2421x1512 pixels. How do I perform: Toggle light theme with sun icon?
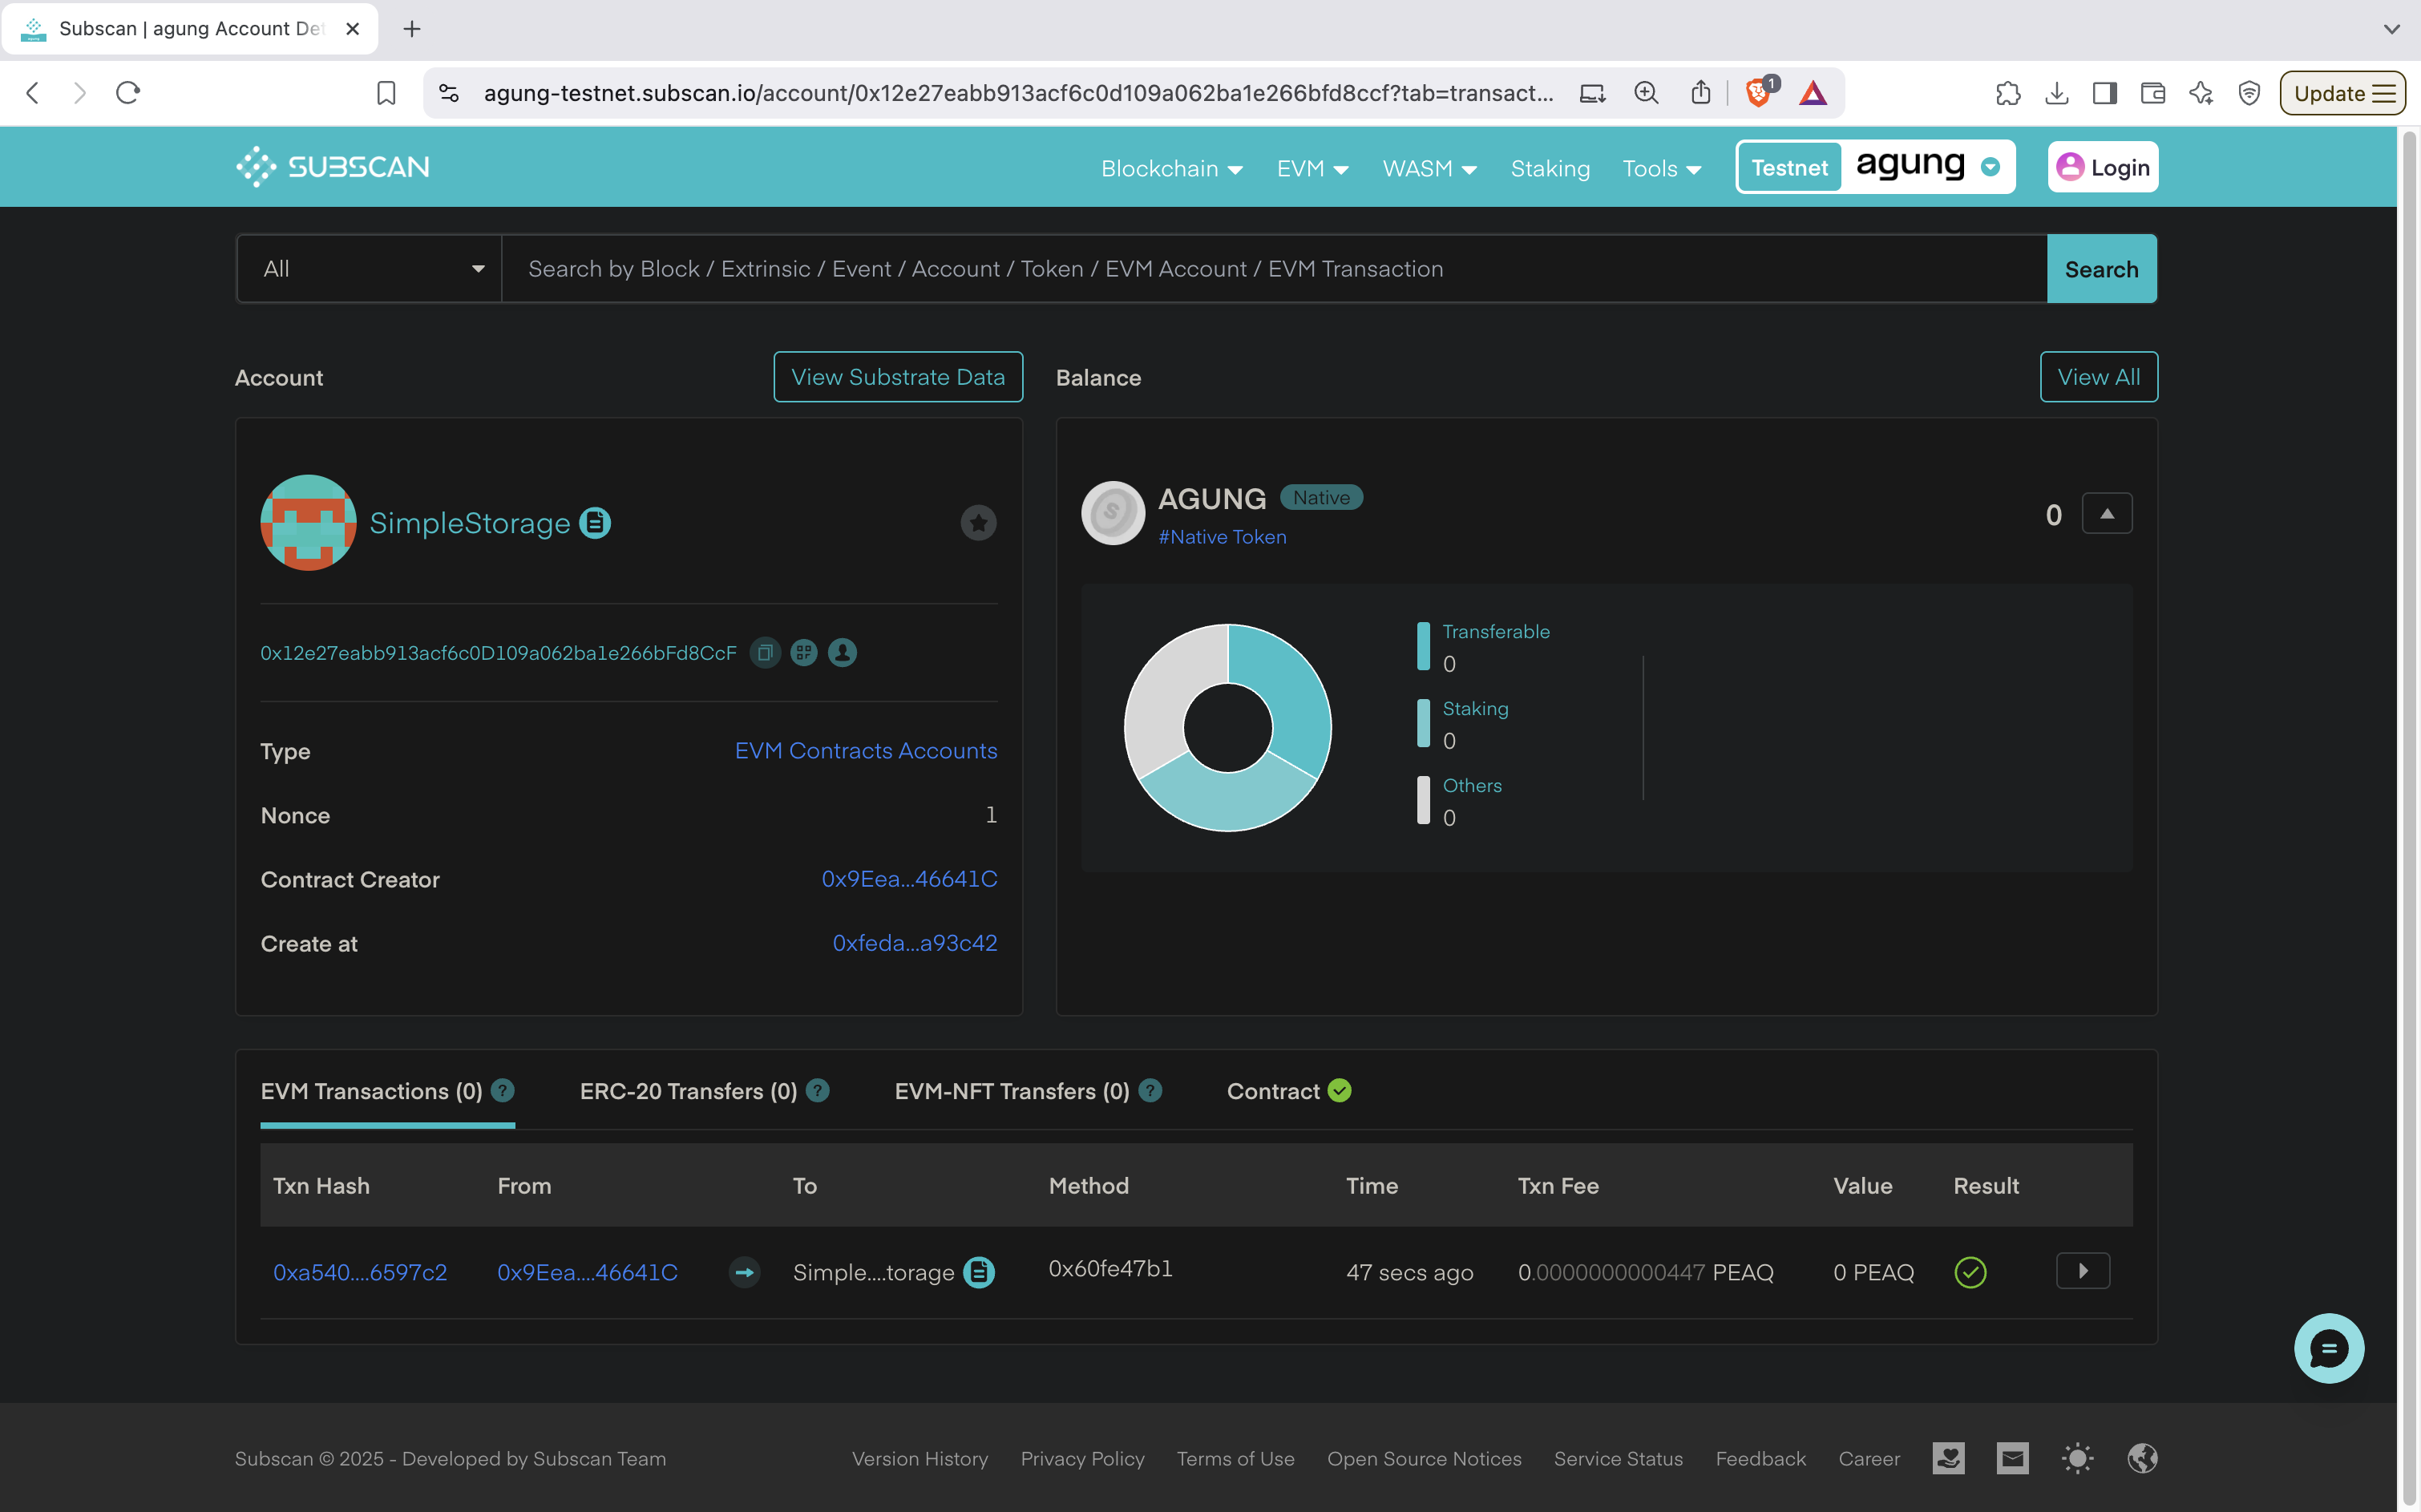click(x=2077, y=1458)
